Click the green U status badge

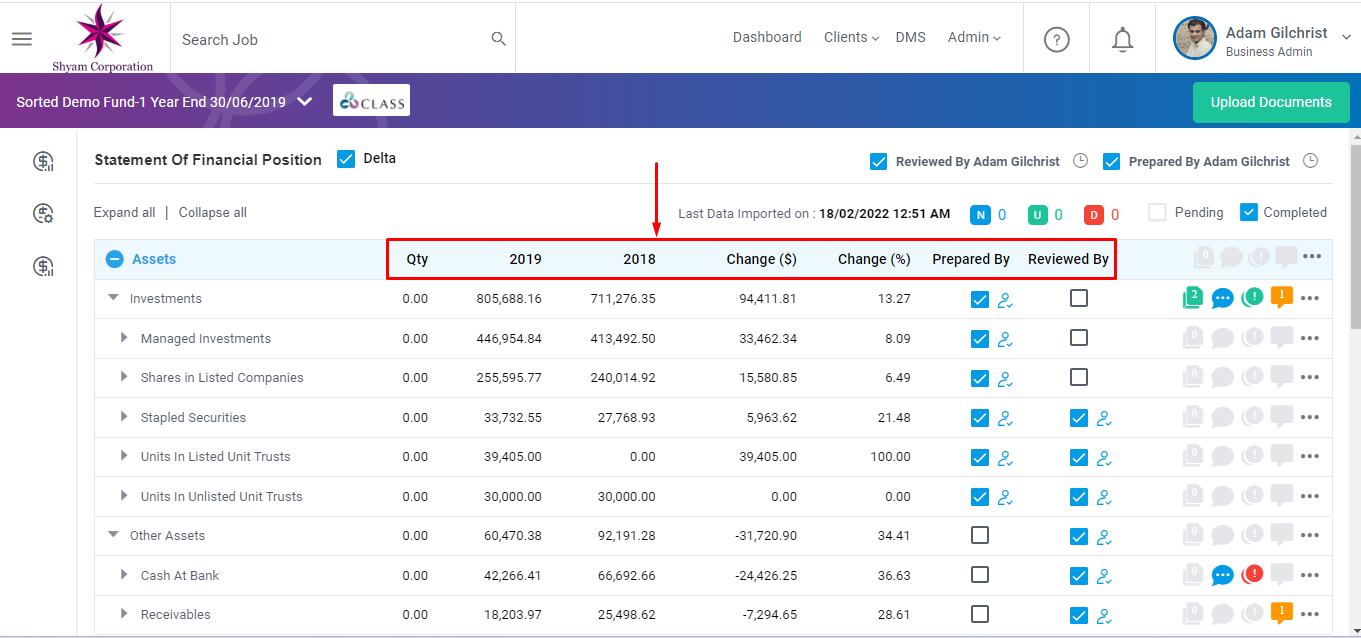click(1036, 214)
